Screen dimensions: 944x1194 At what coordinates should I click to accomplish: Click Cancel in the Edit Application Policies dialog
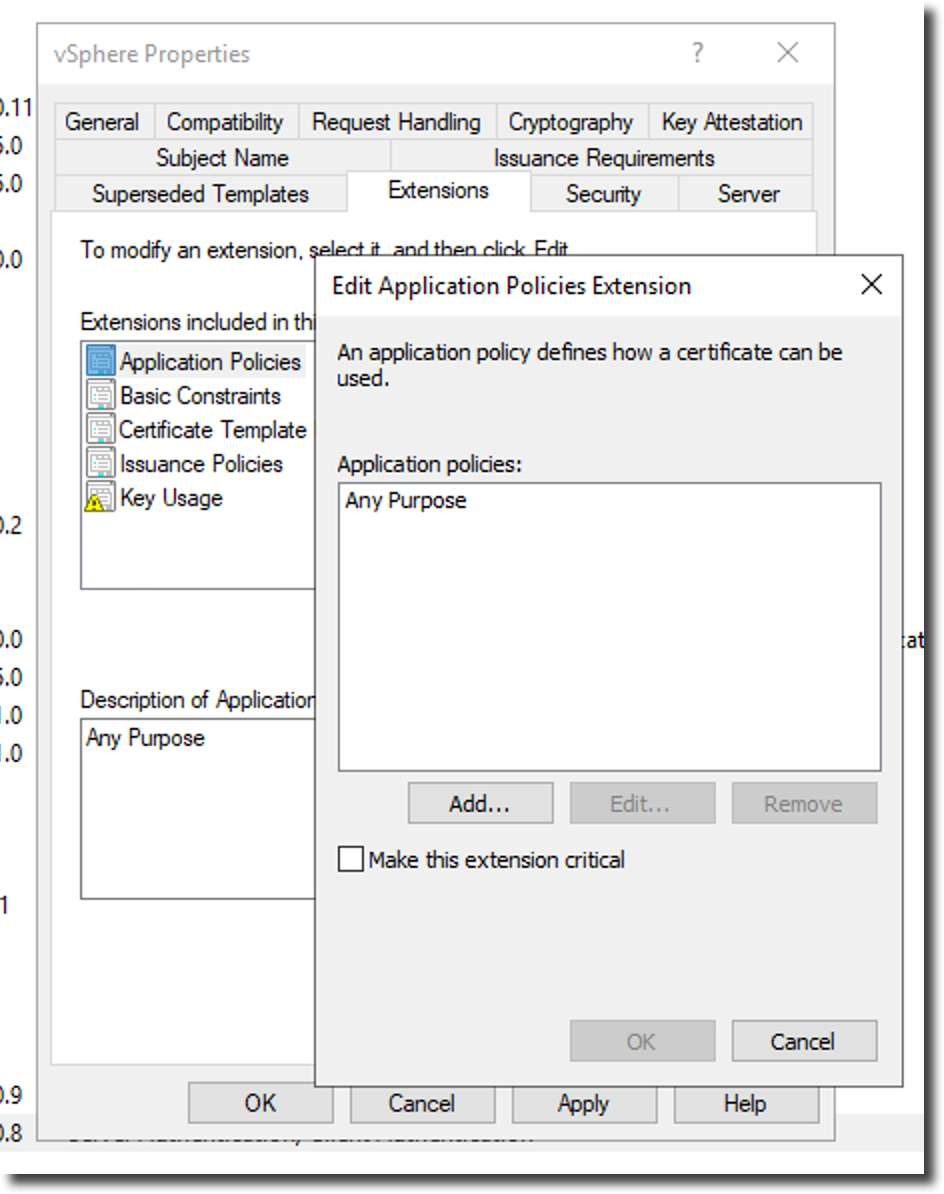click(804, 1041)
